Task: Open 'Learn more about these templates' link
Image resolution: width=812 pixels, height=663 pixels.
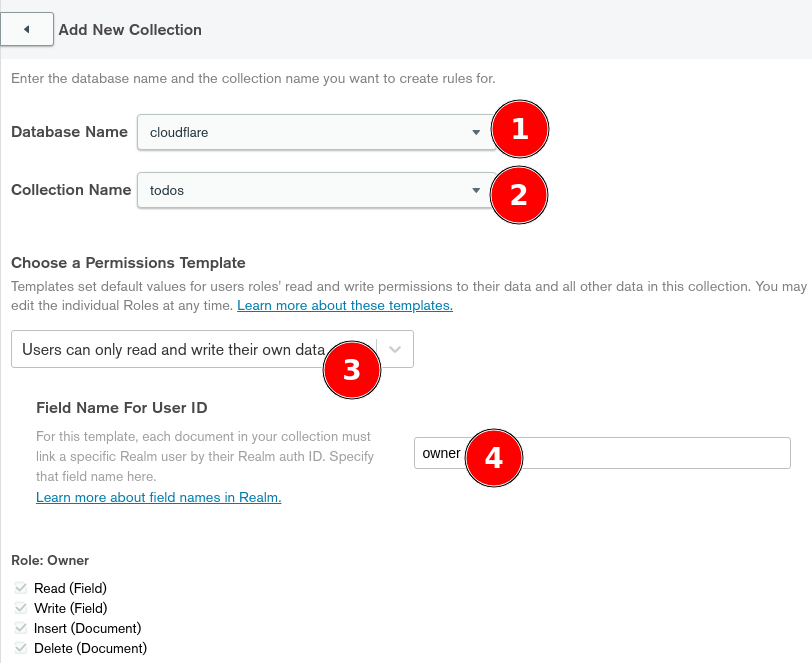Action: [345, 306]
